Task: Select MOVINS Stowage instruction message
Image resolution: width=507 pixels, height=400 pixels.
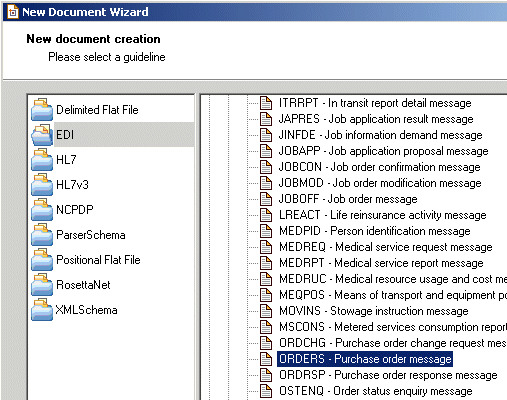Action: pos(374,311)
